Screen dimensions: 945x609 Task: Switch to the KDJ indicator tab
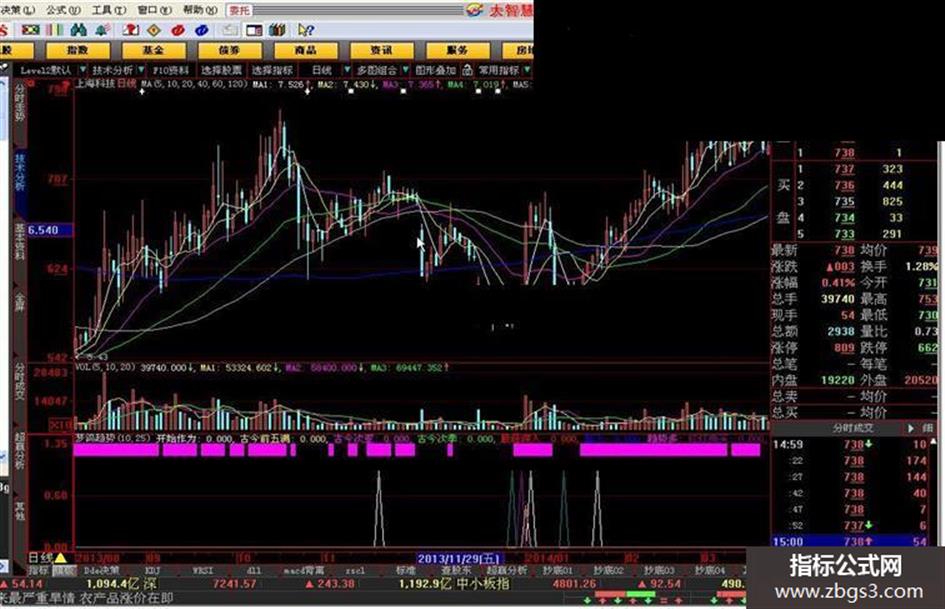click(152, 570)
